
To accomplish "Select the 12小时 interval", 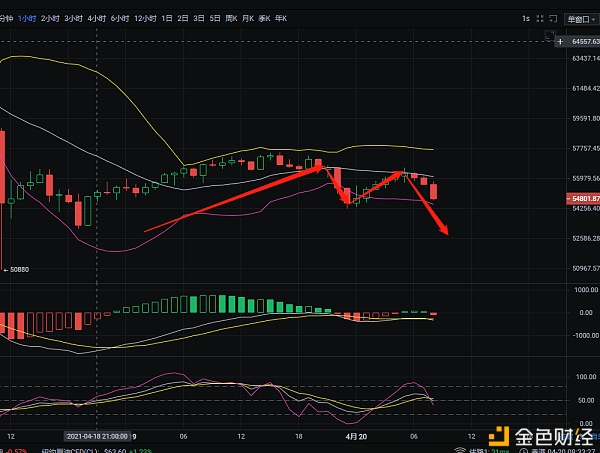I will pos(145,18).
